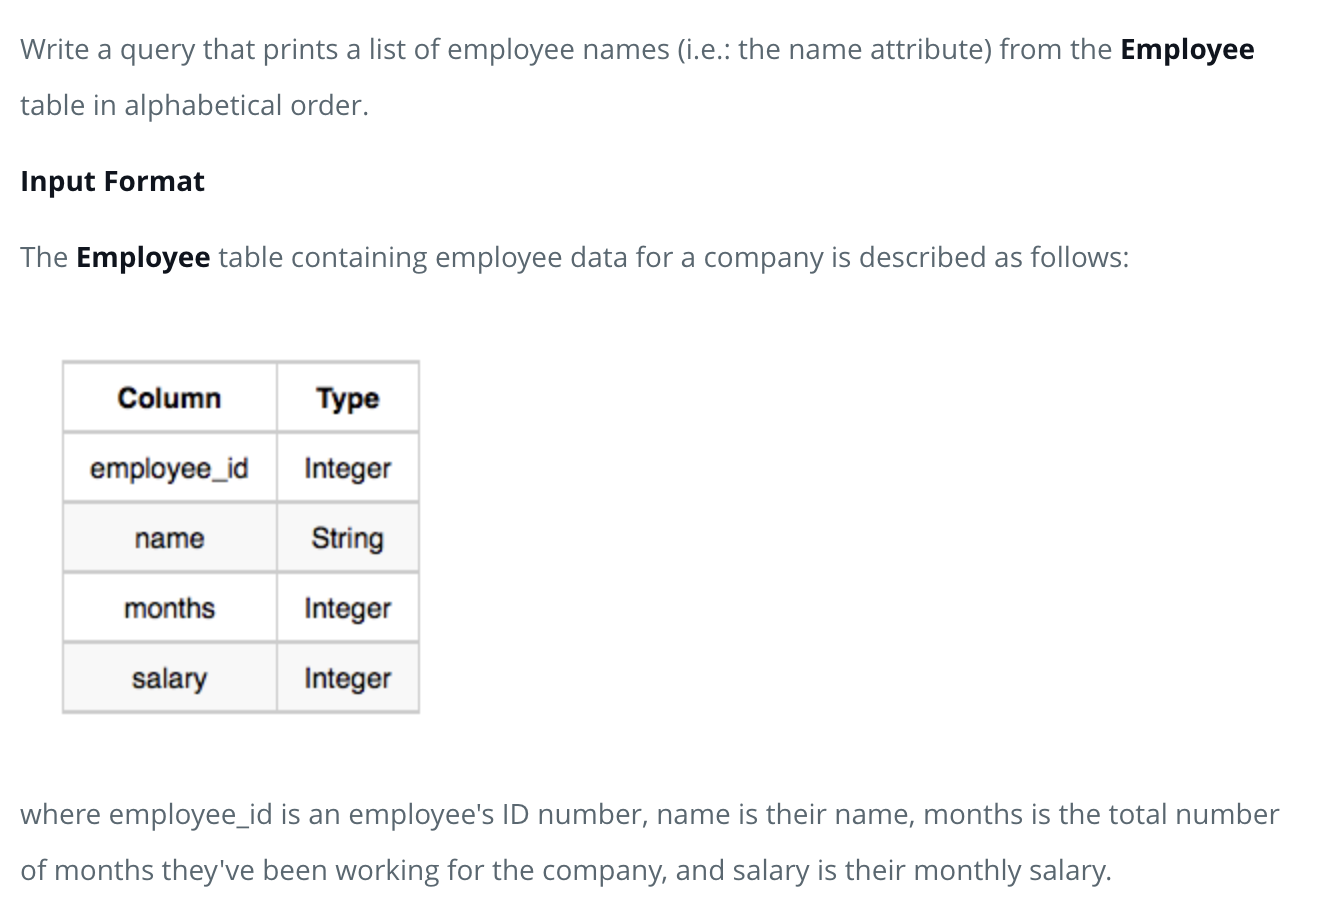Click the Input Format heading

coord(112,181)
